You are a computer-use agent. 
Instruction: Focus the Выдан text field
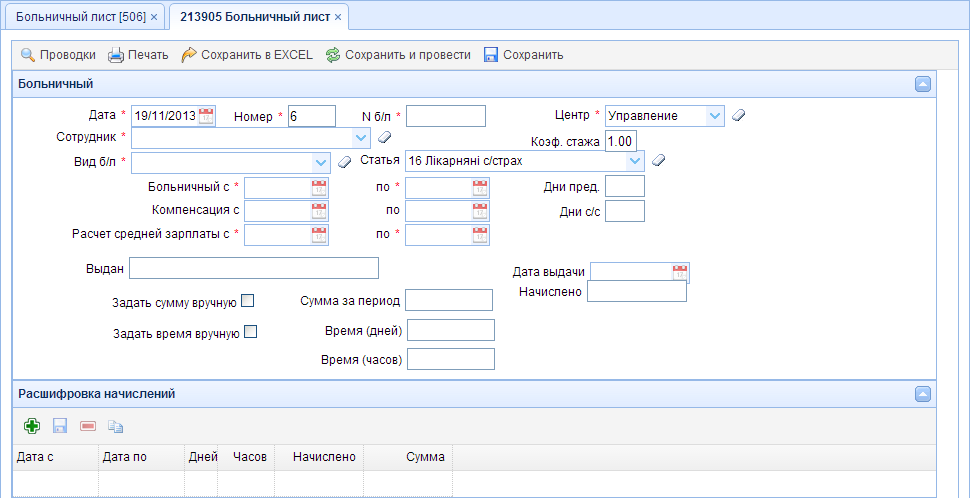254,268
